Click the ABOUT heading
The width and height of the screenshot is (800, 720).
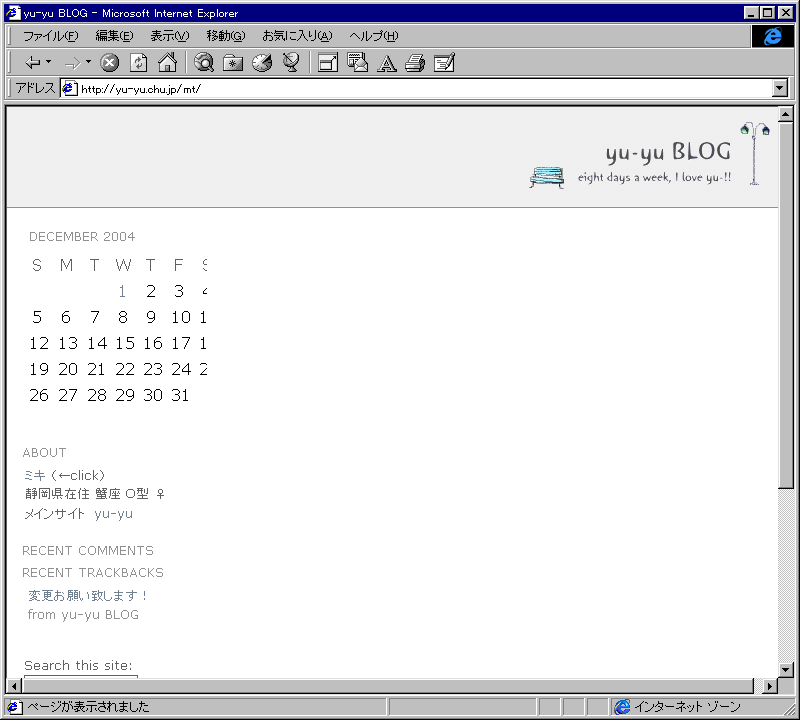pyautogui.click(x=44, y=453)
